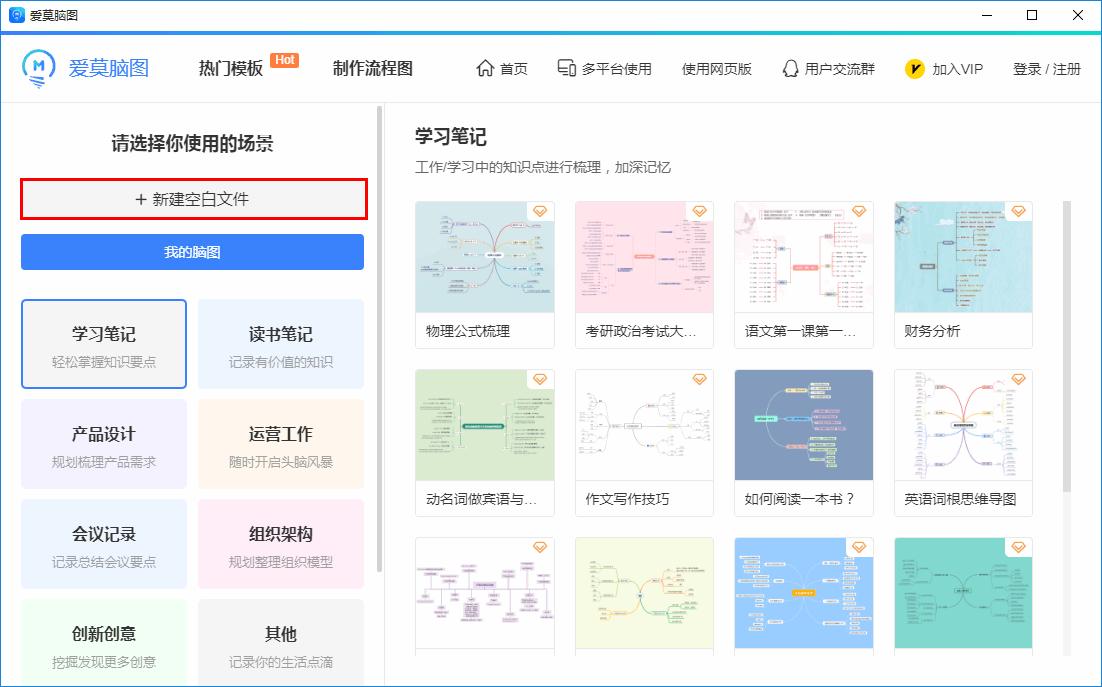Click the multi-platform device icon
The width and height of the screenshot is (1102, 687).
566,67
